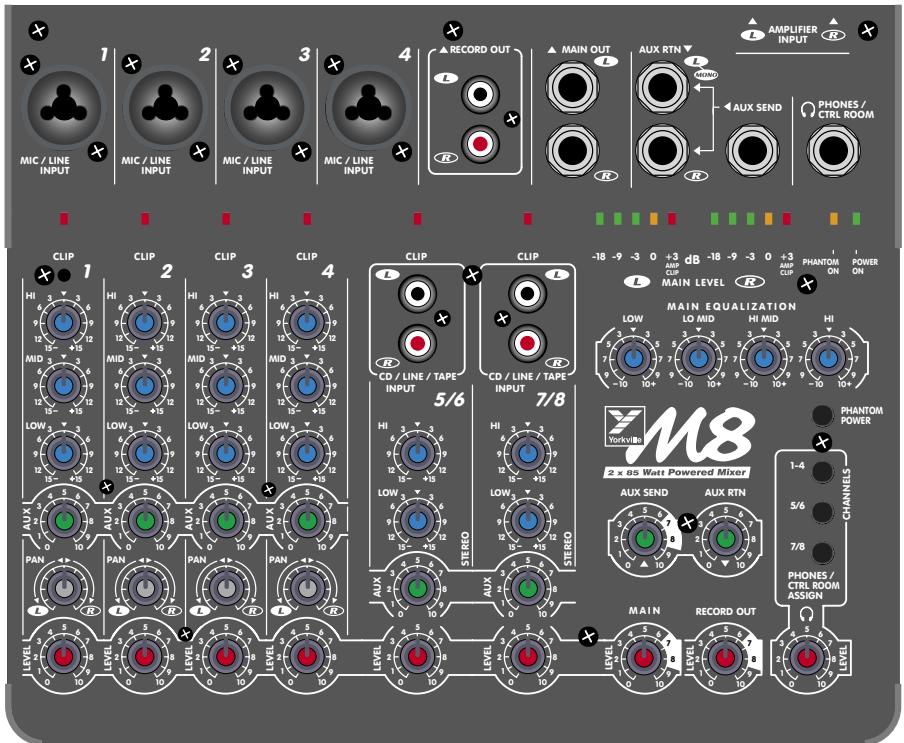Screen dimensions: 904x743
Task: Click channel 3 green AUX knob
Action: pyautogui.click(x=226, y=521)
